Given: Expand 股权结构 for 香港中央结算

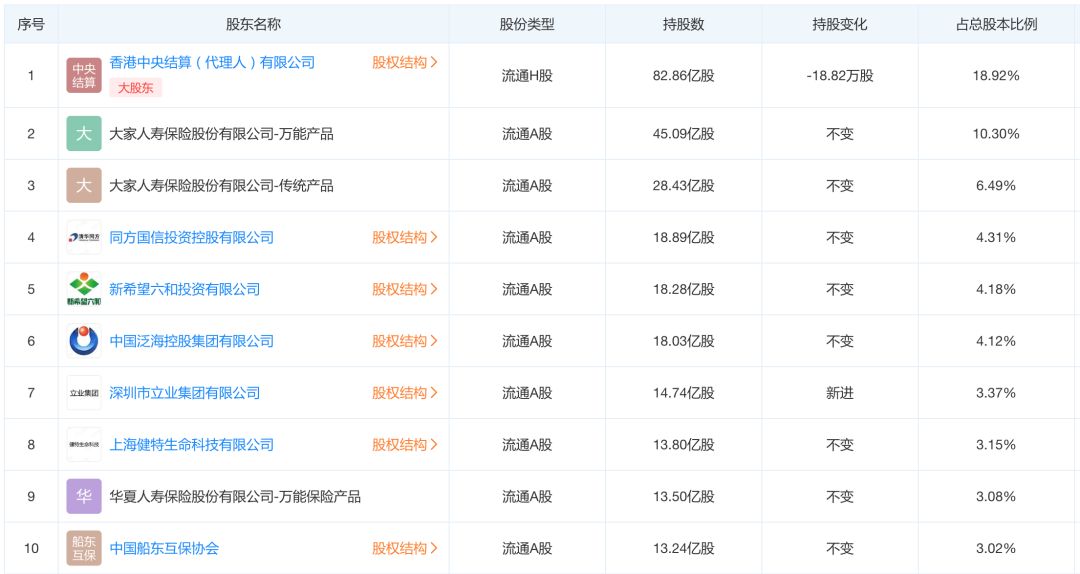Looking at the screenshot, I should coord(405,62).
